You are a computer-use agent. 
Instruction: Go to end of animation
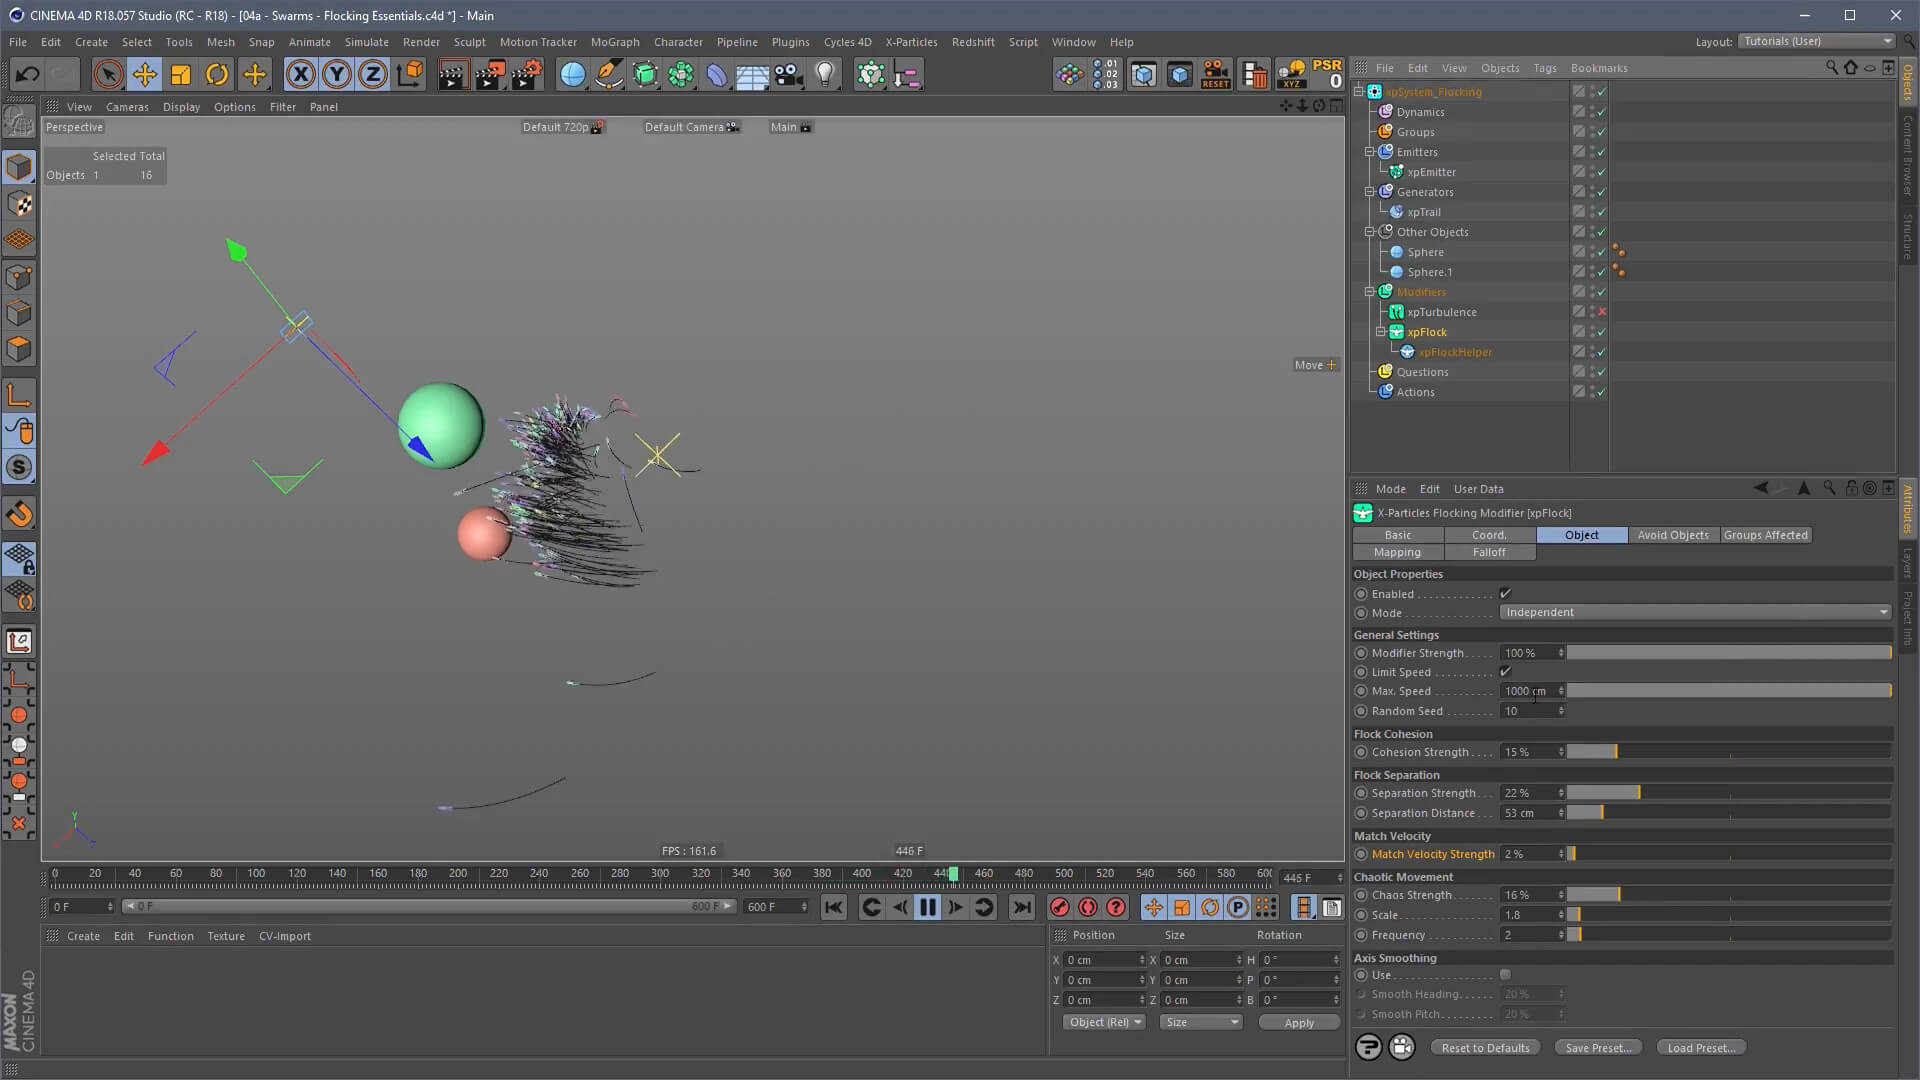(x=1021, y=907)
